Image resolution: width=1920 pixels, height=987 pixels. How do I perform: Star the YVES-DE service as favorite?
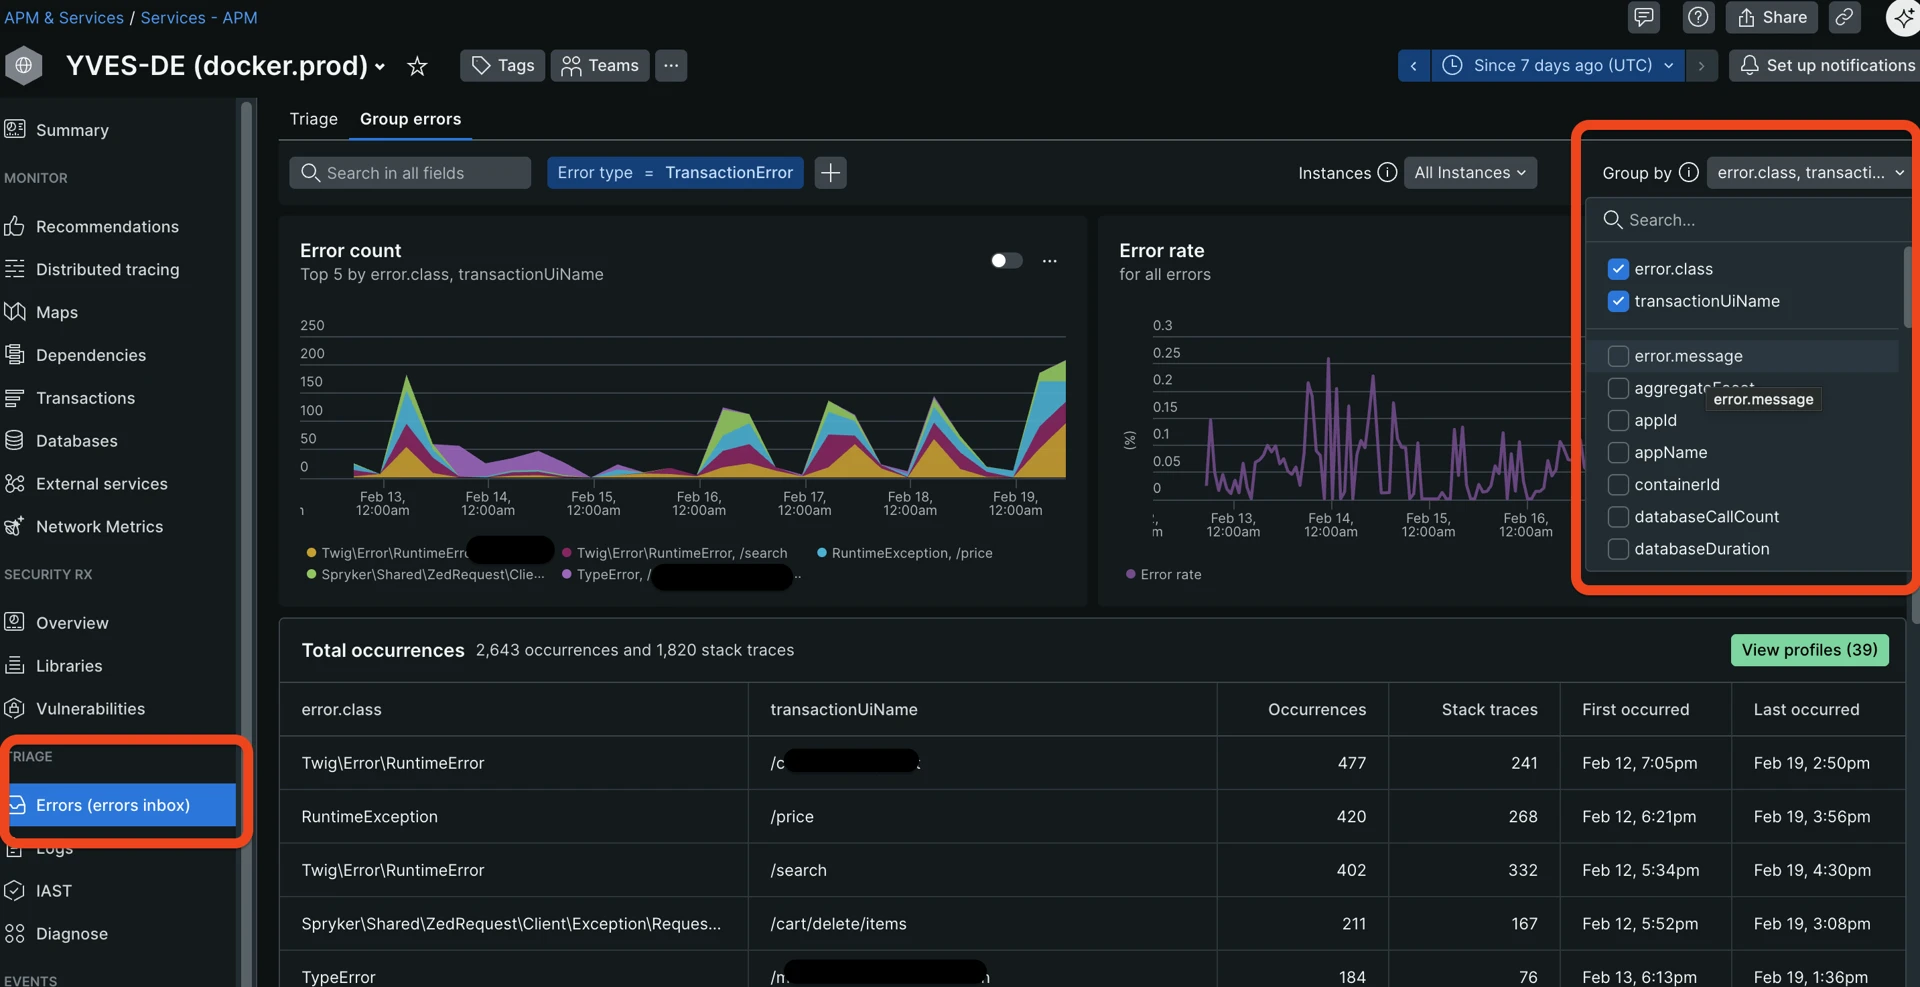[x=417, y=66]
